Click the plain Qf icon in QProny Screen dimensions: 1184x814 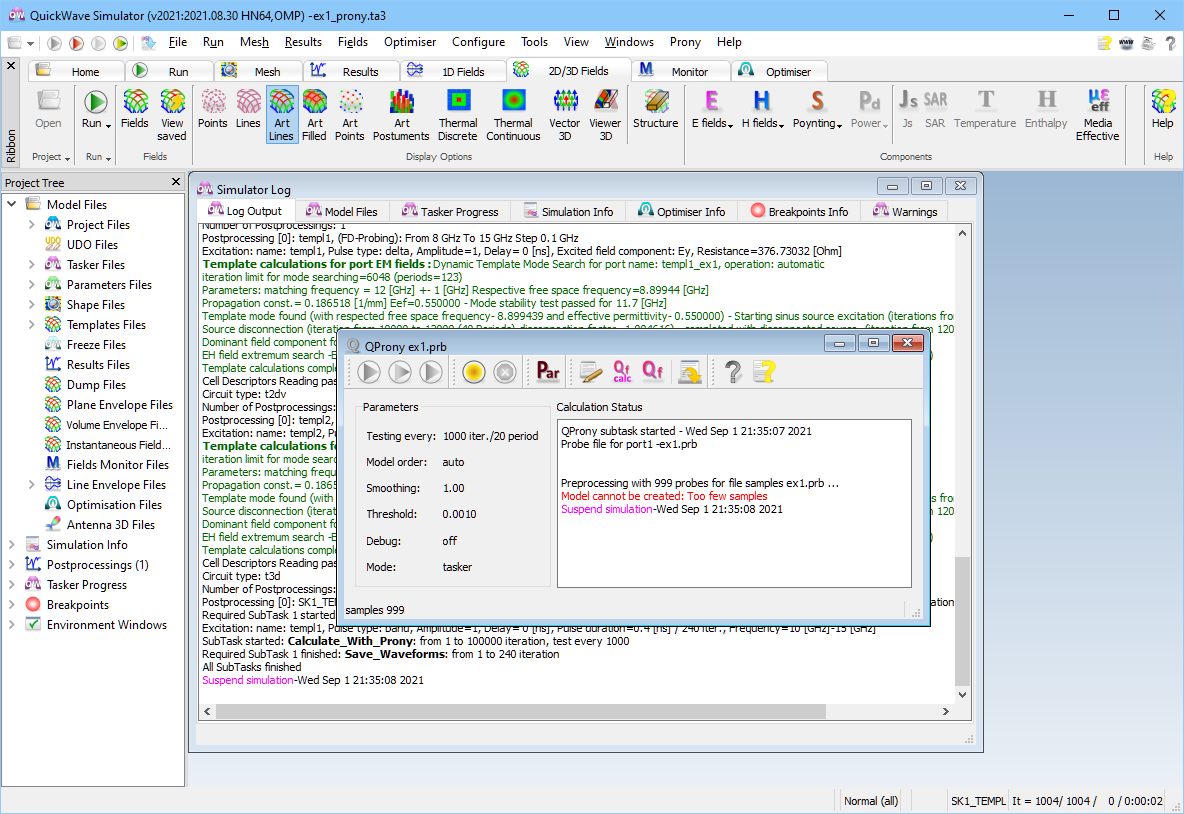tap(653, 372)
